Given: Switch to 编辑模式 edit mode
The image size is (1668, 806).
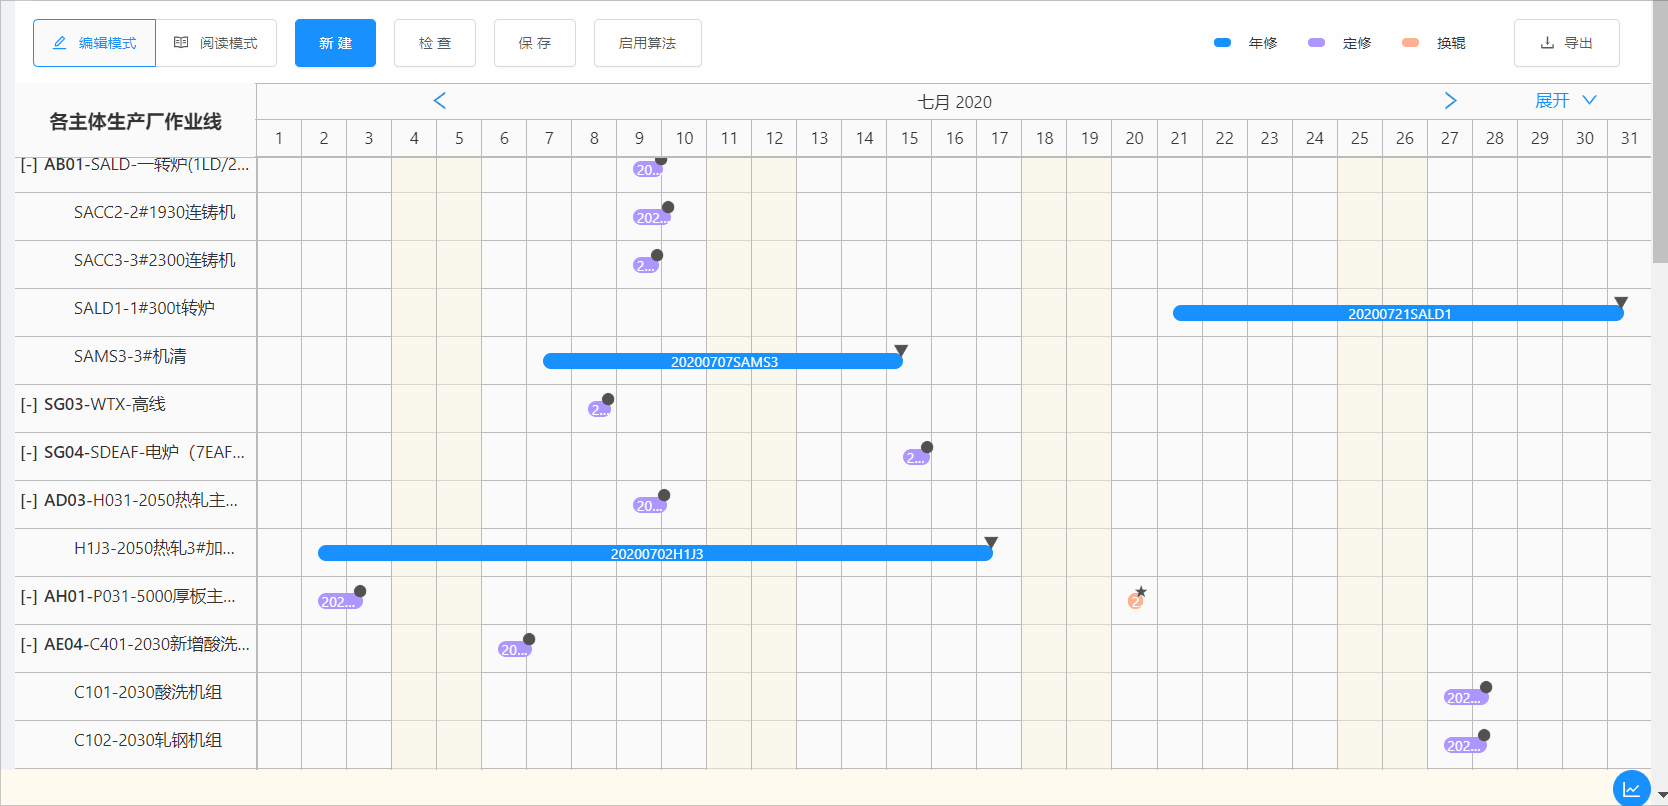Looking at the screenshot, I should pos(94,43).
